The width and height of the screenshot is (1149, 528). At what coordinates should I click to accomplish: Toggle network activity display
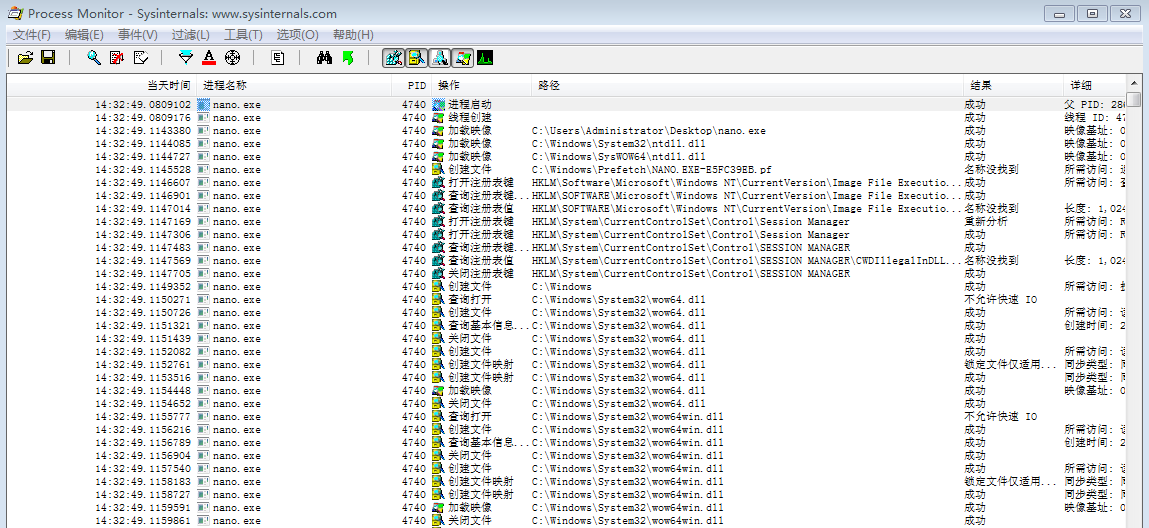[x=440, y=58]
